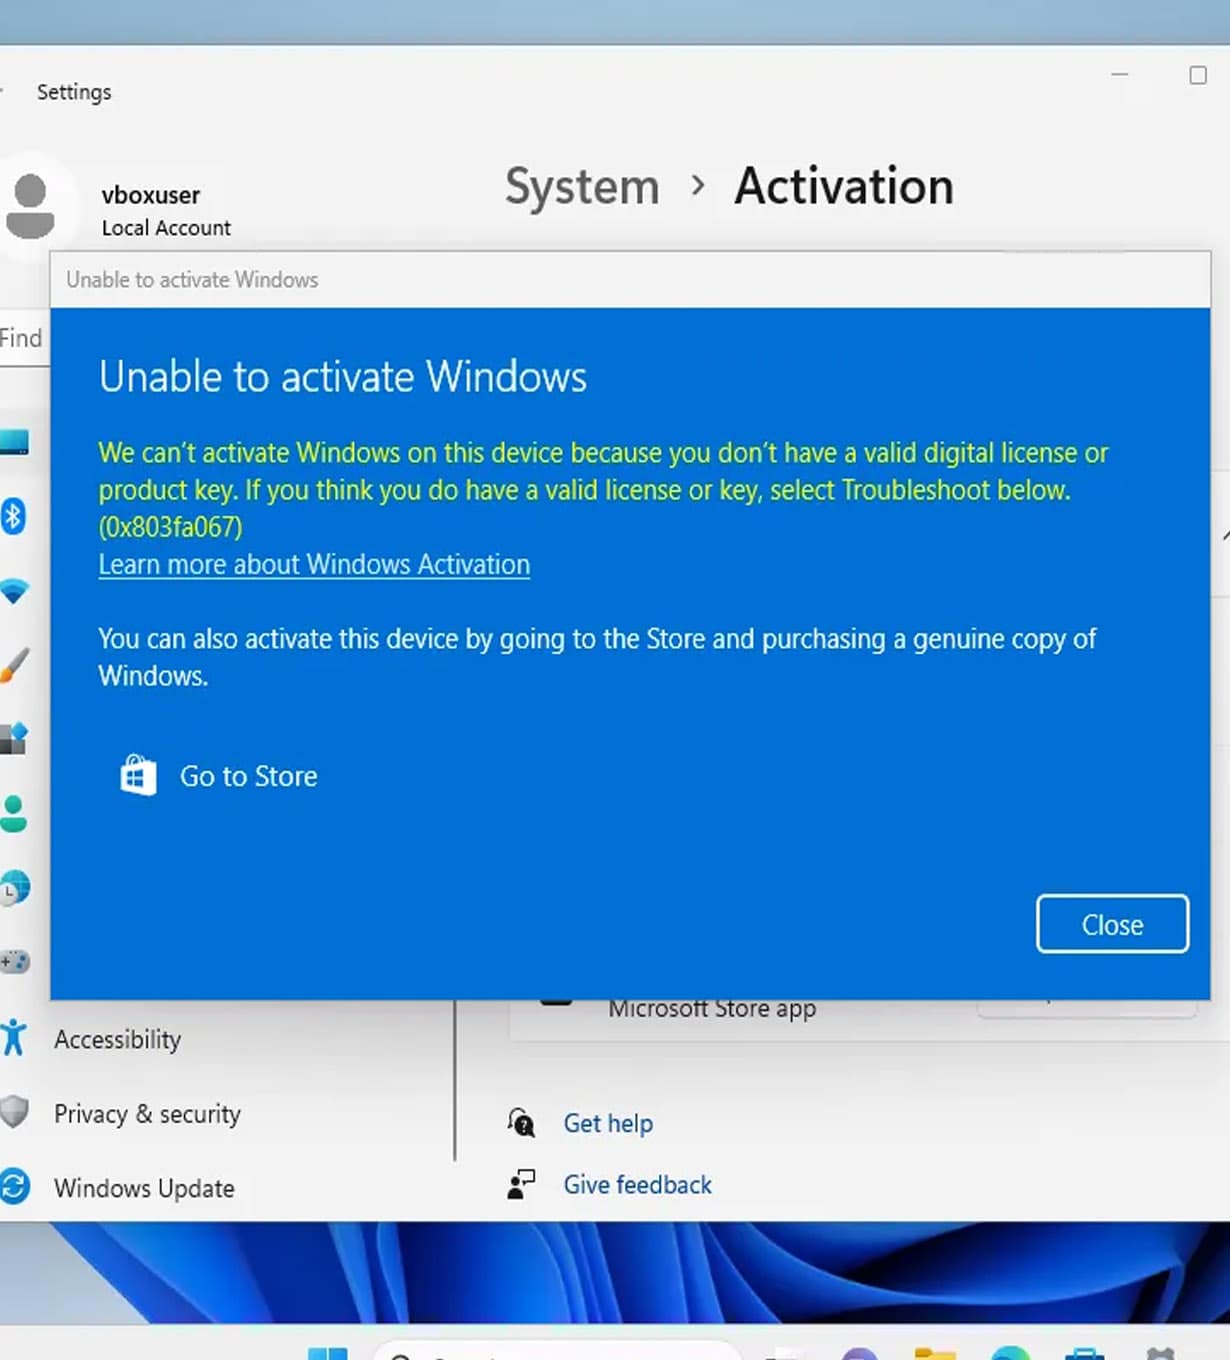Click the Give feedback link

point(637,1185)
